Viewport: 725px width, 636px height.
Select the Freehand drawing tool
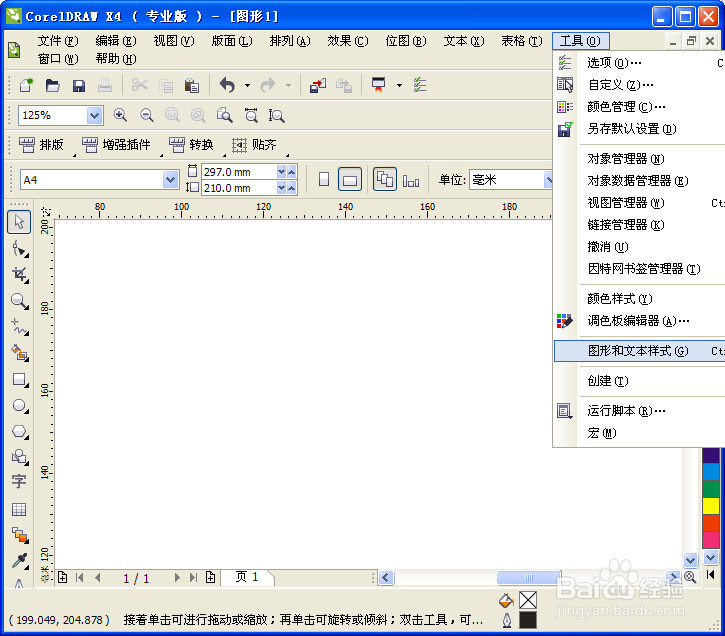[x=19, y=327]
